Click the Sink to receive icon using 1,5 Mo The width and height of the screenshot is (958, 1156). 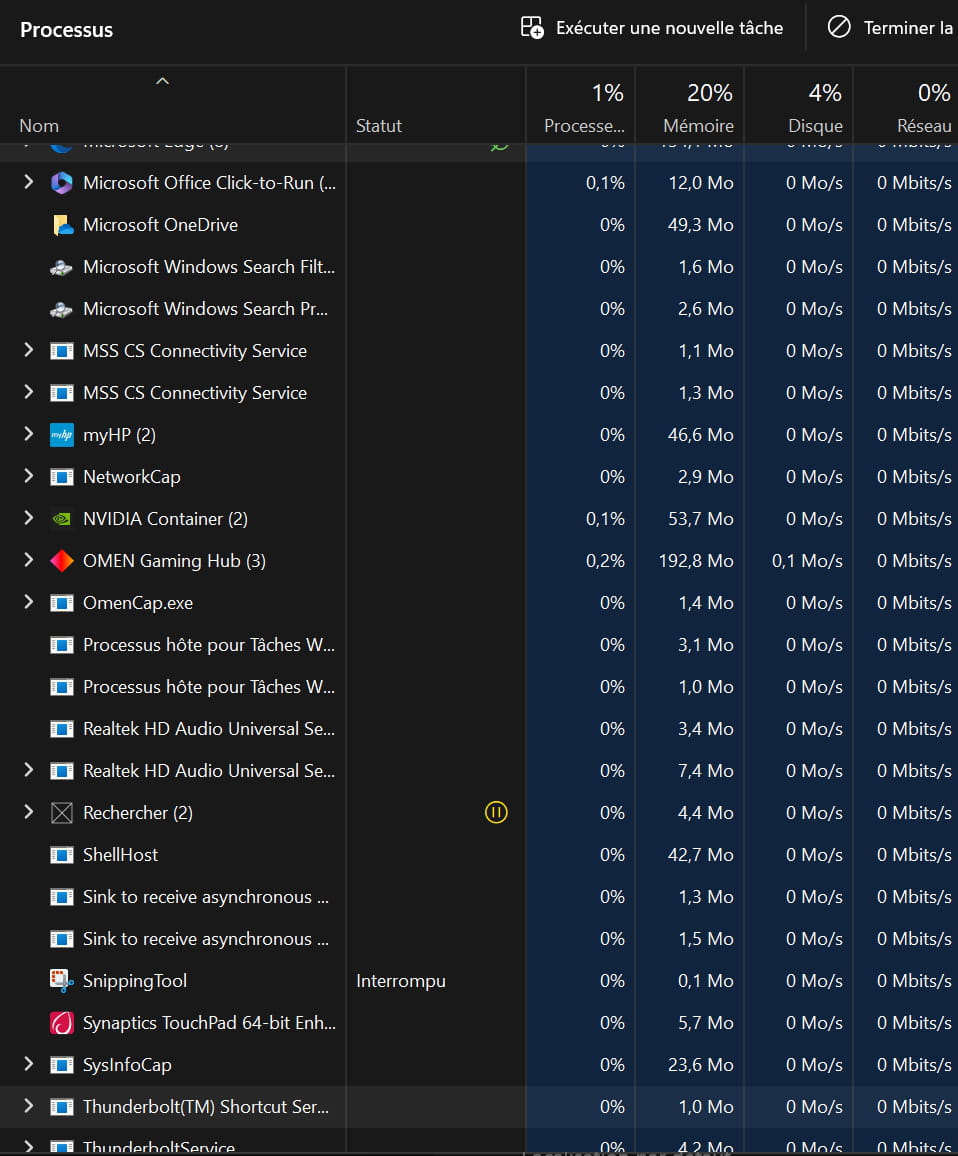coord(61,939)
